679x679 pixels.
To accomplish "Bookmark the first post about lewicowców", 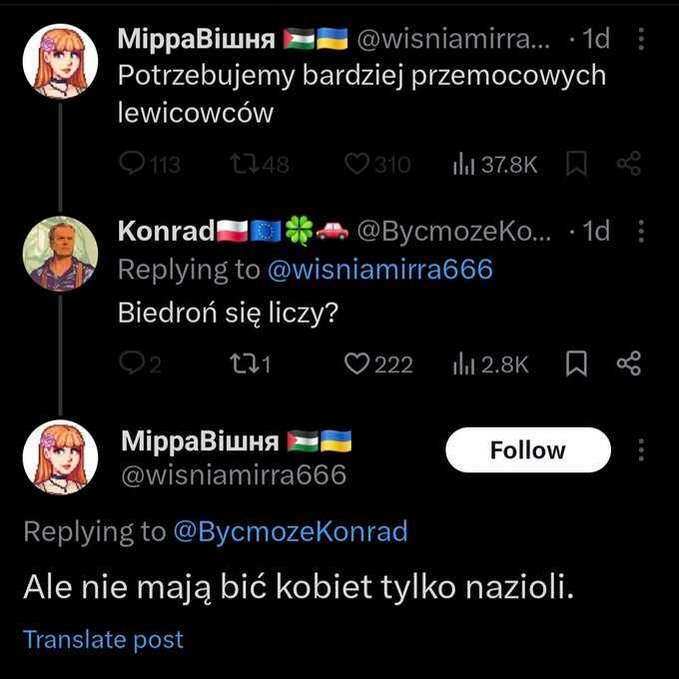I will tap(576, 164).
